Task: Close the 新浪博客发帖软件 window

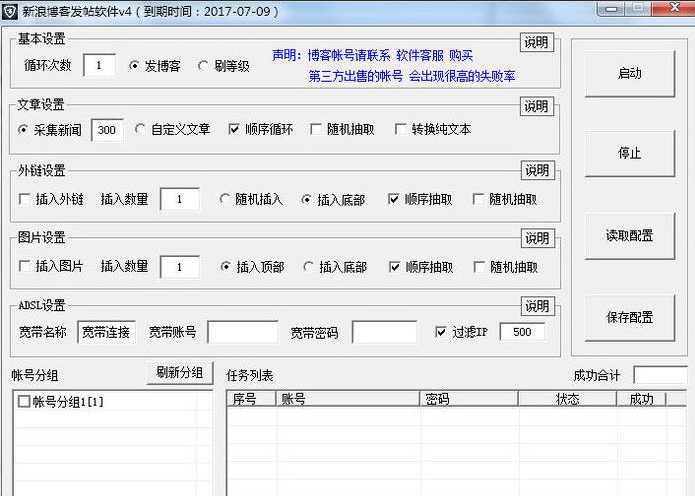Action: [674, 8]
